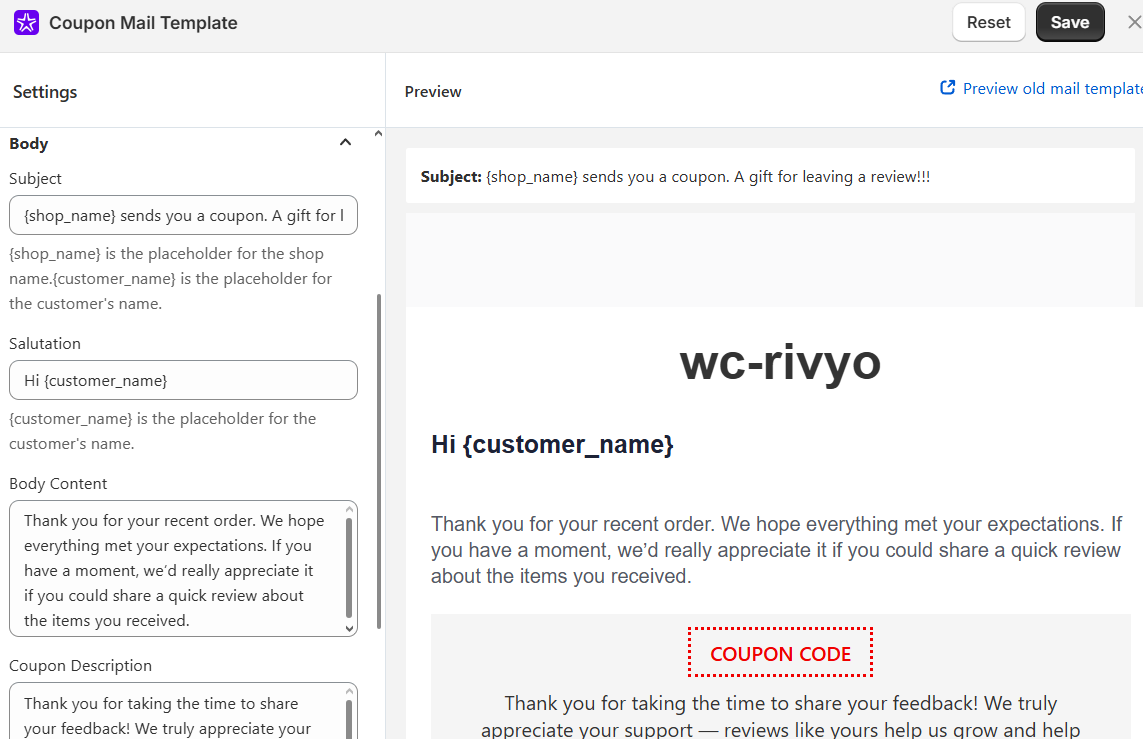Image resolution: width=1143 pixels, height=739 pixels.
Task: Click the Coupon Description field label
Action: pyautogui.click(x=80, y=665)
